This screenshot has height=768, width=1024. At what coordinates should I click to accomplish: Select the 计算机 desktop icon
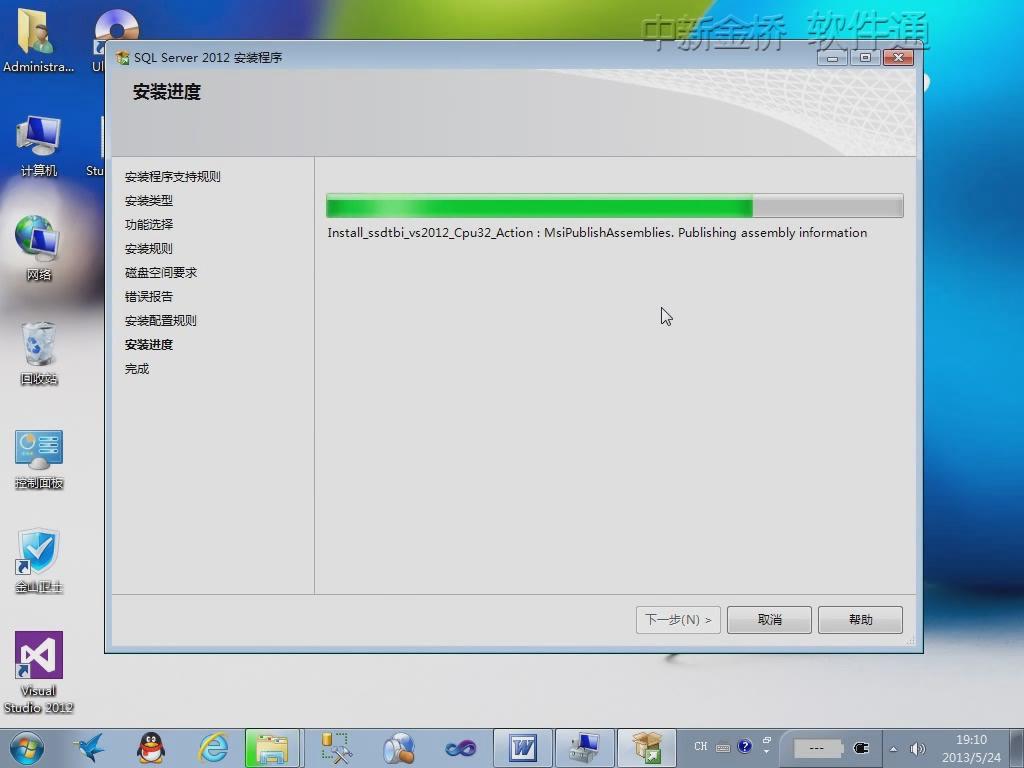pyautogui.click(x=38, y=145)
